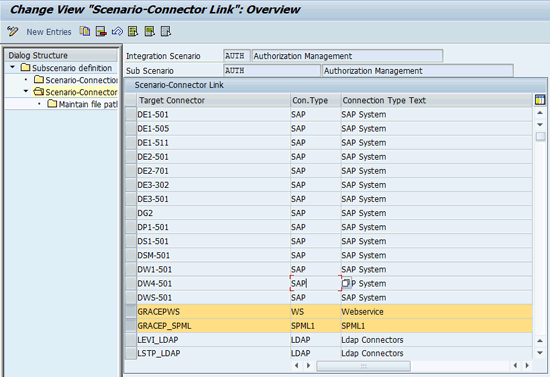The image size is (550, 377).
Task: Click the Copy As toolbar icon
Action: click(x=85, y=32)
